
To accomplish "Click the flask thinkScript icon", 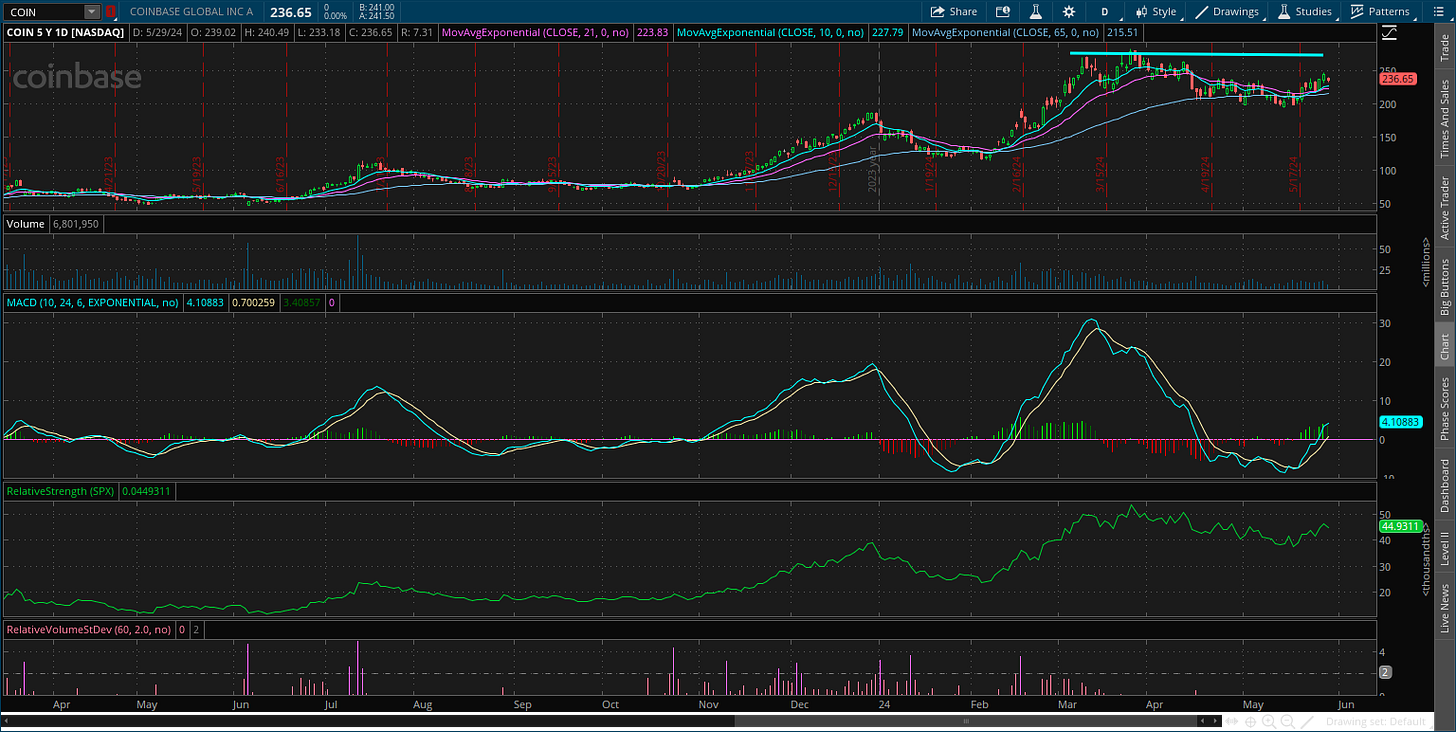I will click(x=1036, y=12).
